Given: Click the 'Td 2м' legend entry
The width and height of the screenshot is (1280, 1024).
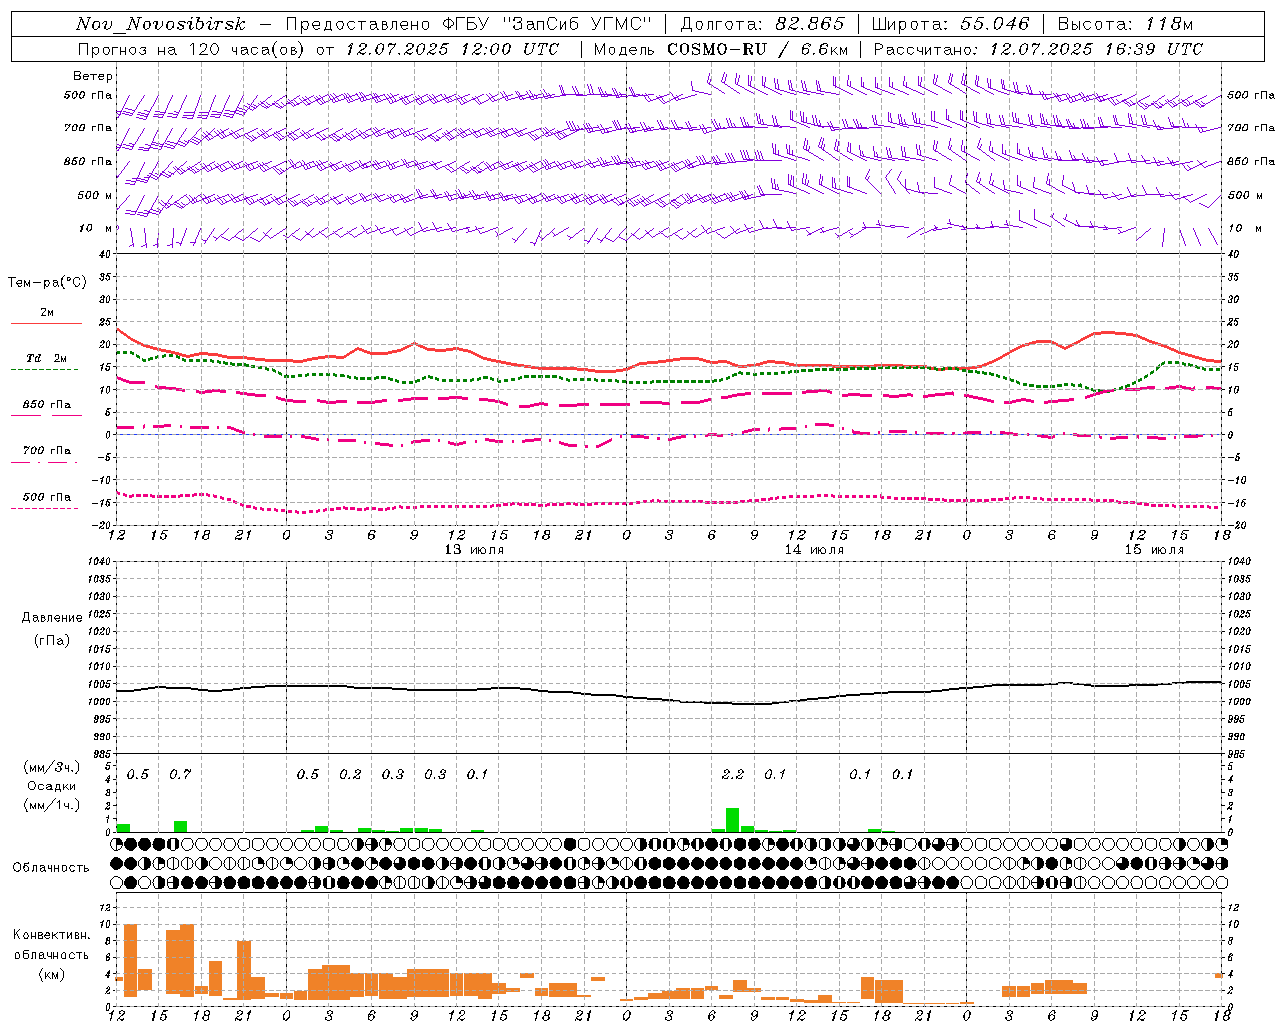Looking at the screenshot, I should 46,358.
